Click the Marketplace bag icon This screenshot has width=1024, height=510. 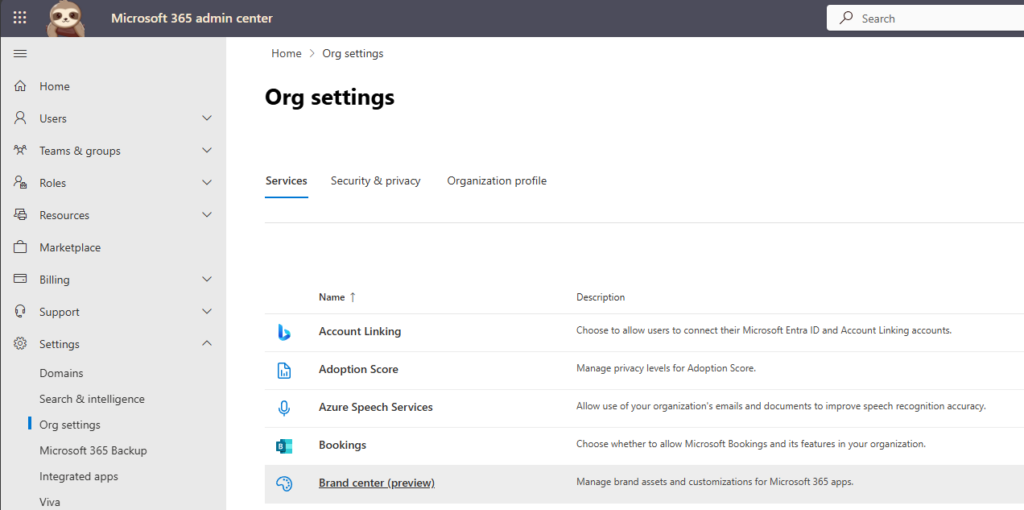click(x=20, y=247)
